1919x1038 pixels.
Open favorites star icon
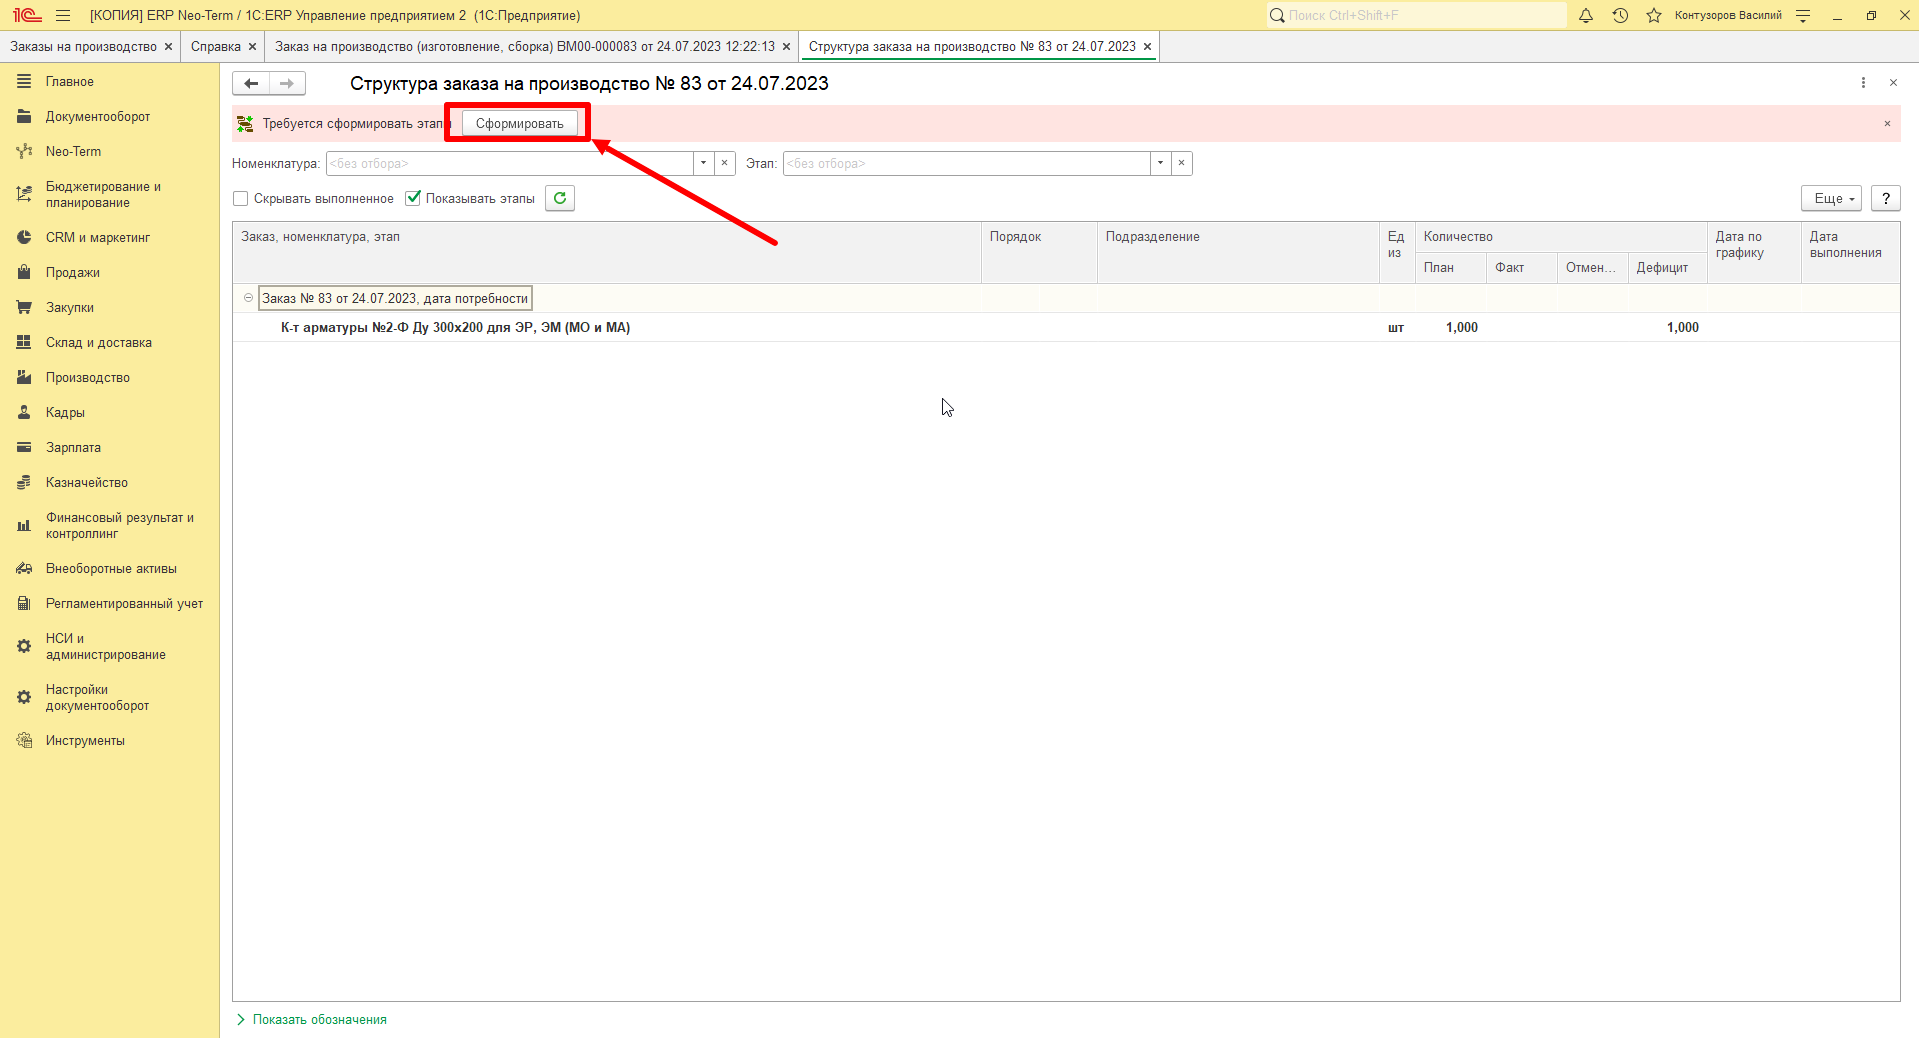point(1654,15)
